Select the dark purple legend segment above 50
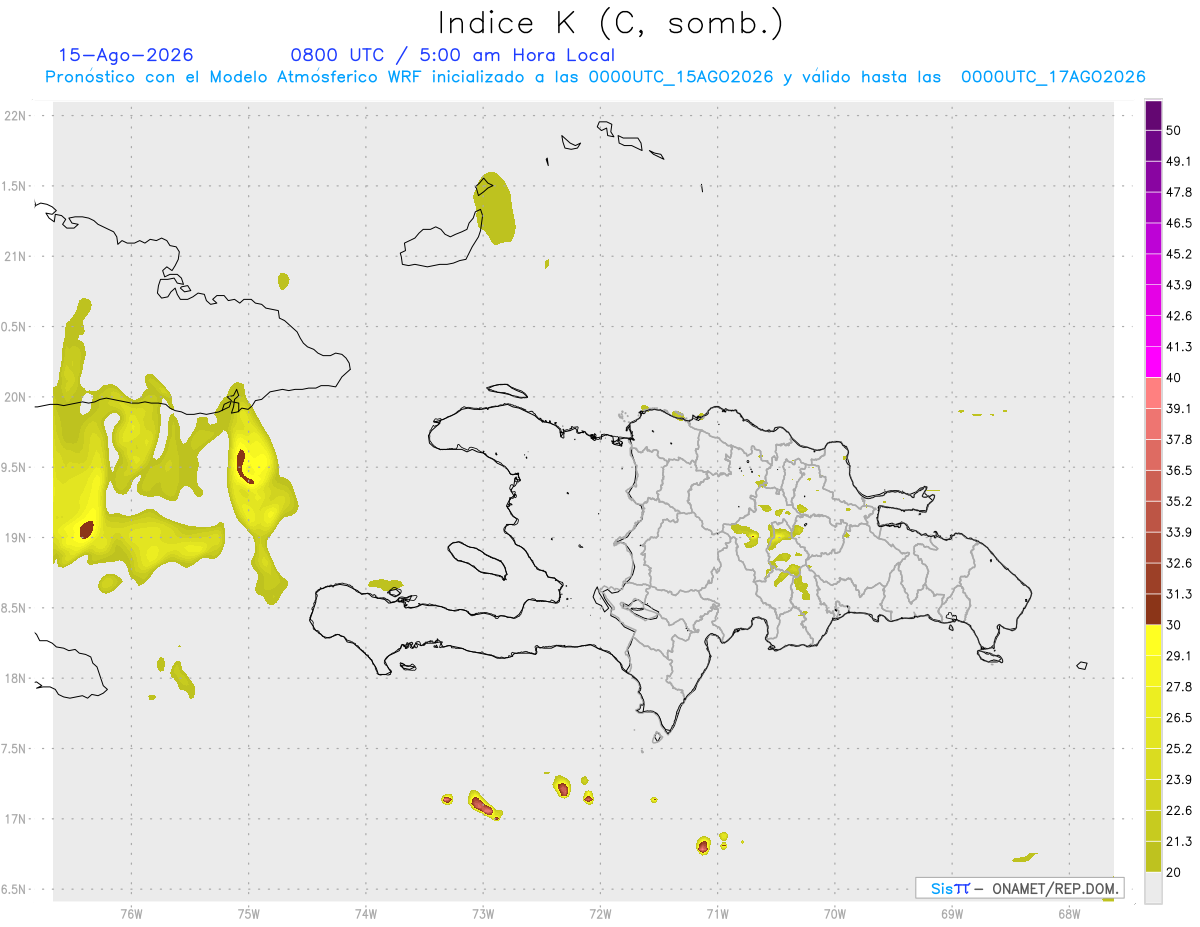This screenshot has width=1200, height=927. 1153,116
